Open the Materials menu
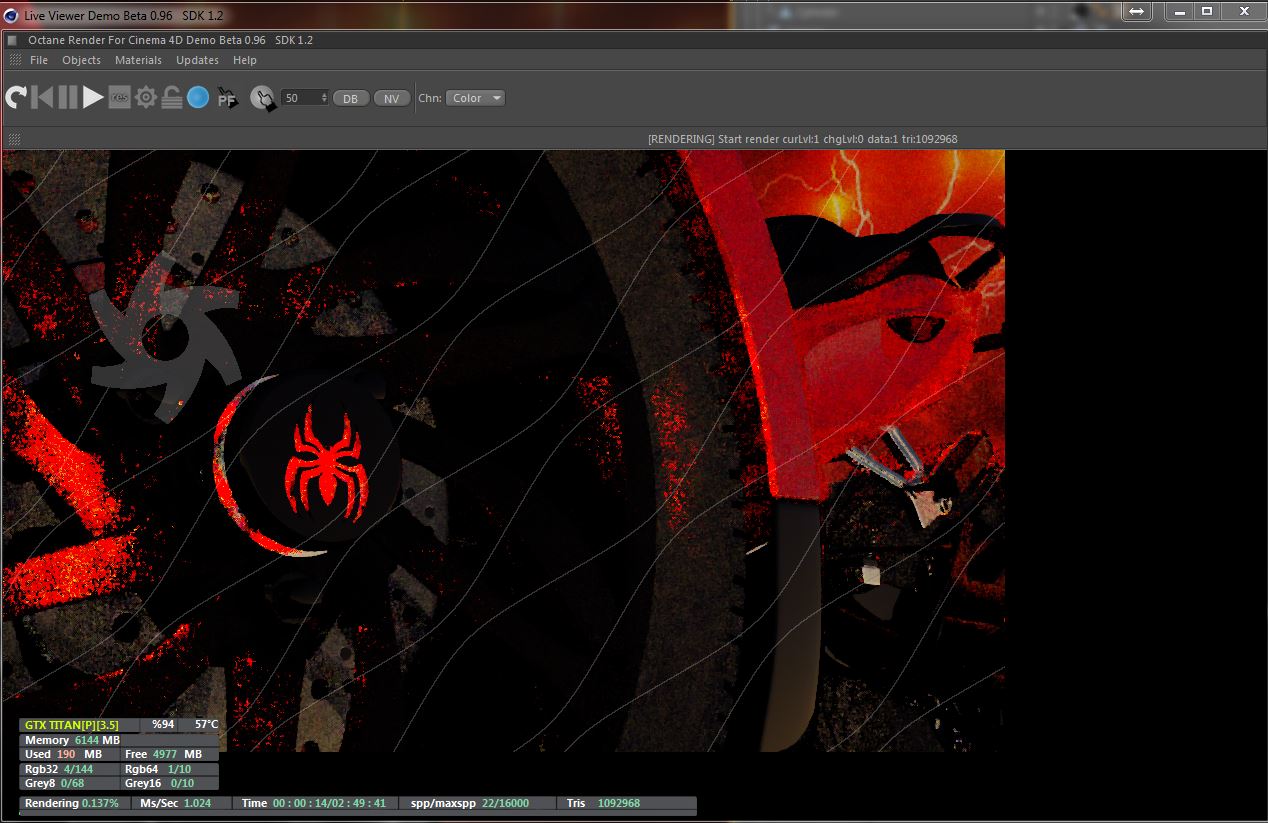Image resolution: width=1268 pixels, height=823 pixels. coord(138,60)
